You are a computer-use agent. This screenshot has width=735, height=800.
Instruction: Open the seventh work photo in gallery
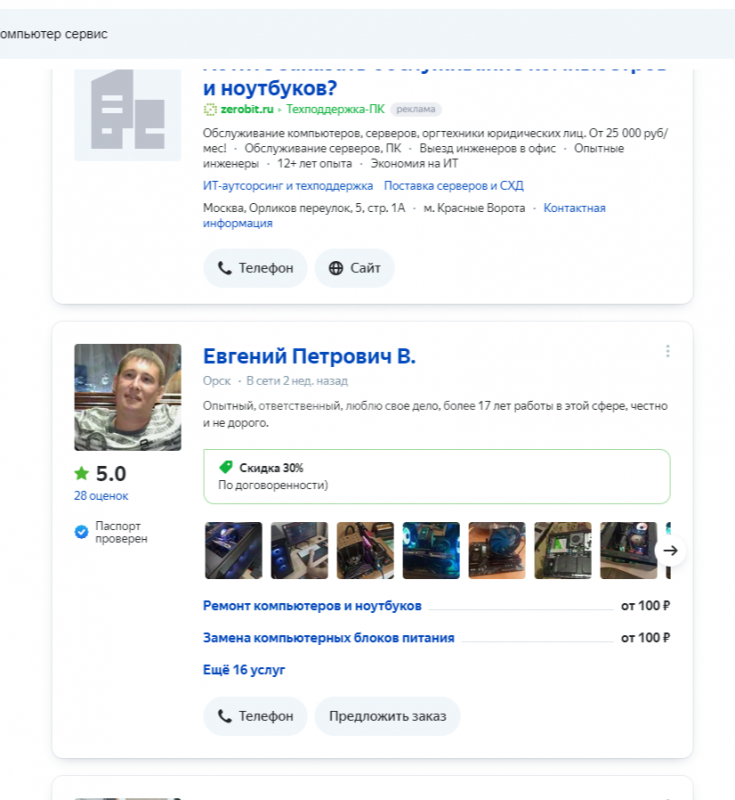coord(628,551)
